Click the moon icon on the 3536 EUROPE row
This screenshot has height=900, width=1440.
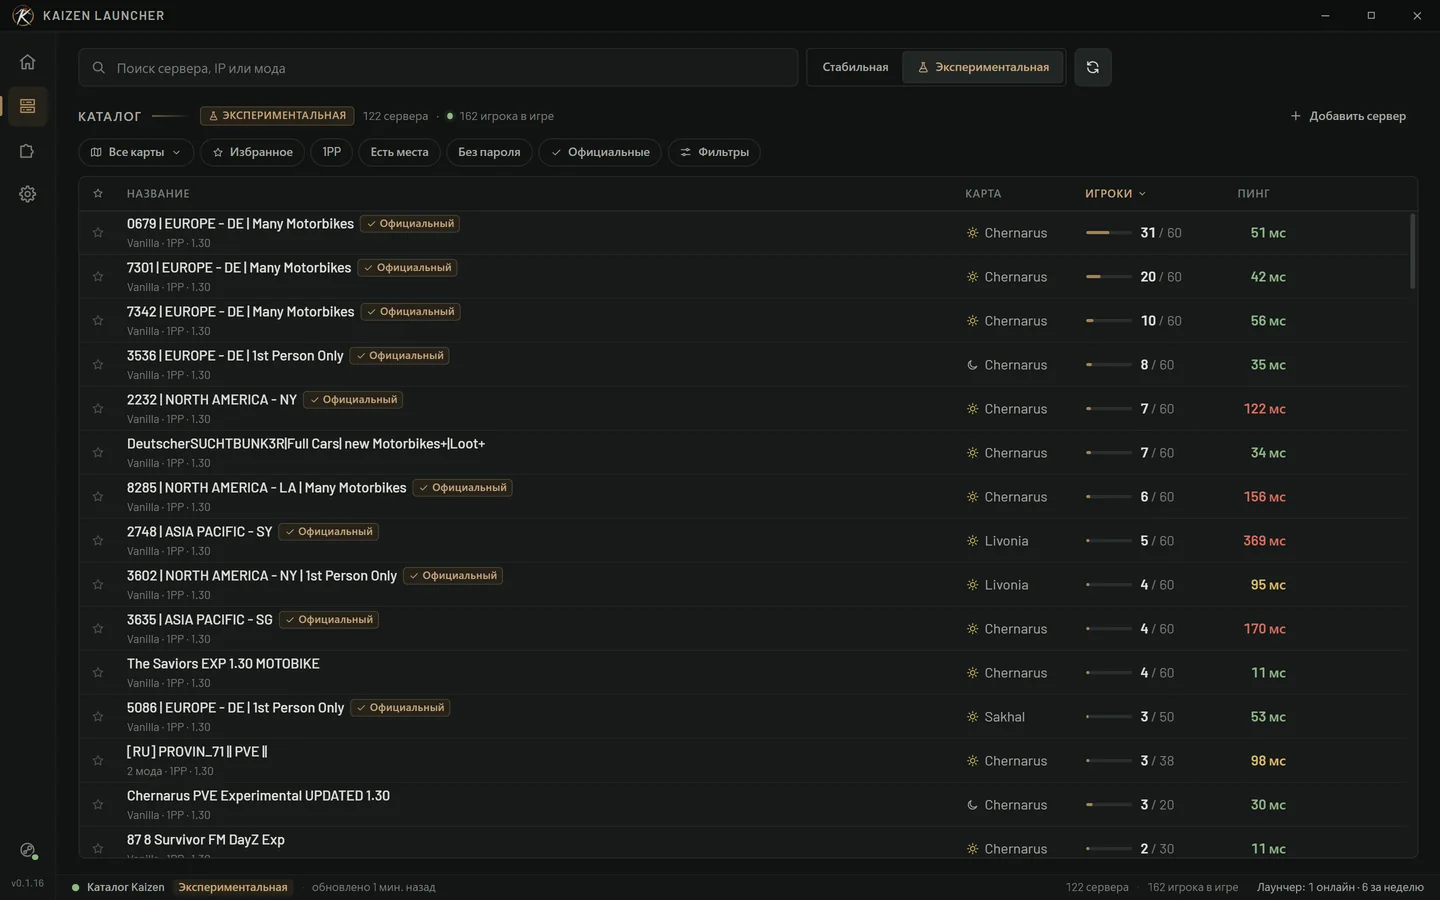(x=972, y=365)
